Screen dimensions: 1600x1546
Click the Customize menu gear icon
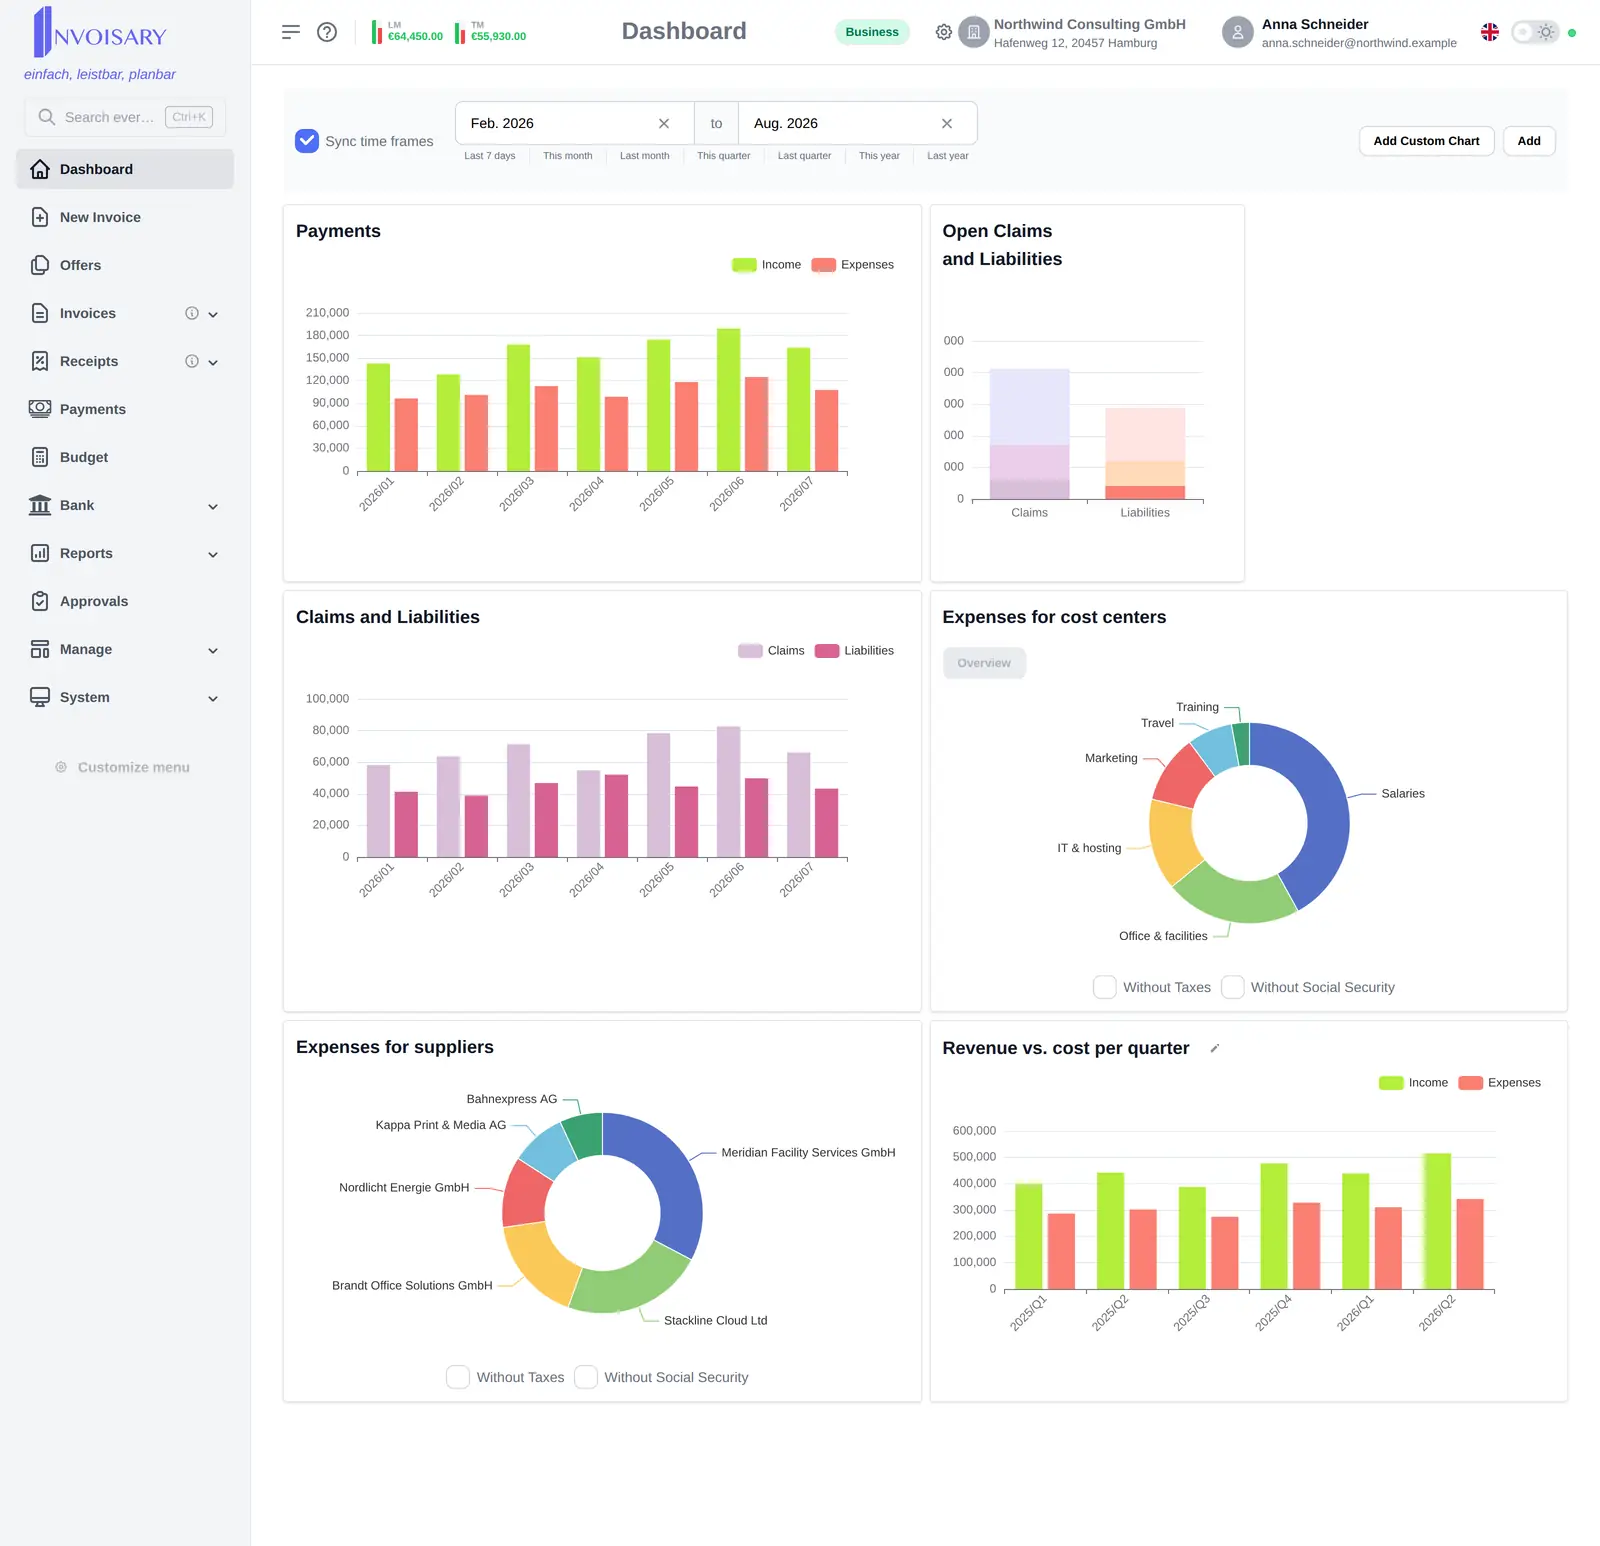[61, 767]
